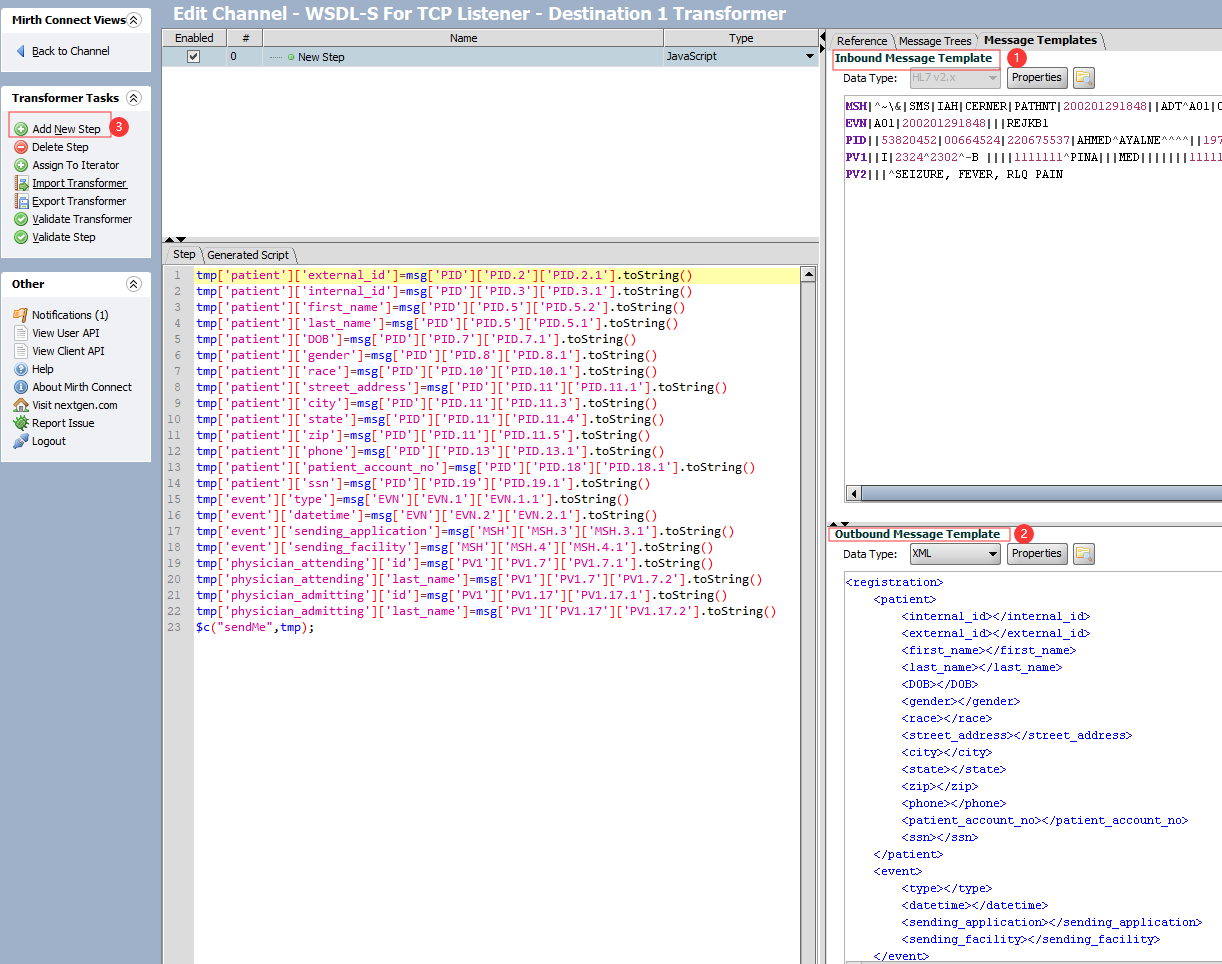Image resolution: width=1222 pixels, height=964 pixels.
Task: Open file for Inbound Message Template
Action: pyautogui.click(x=1084, y=78)
